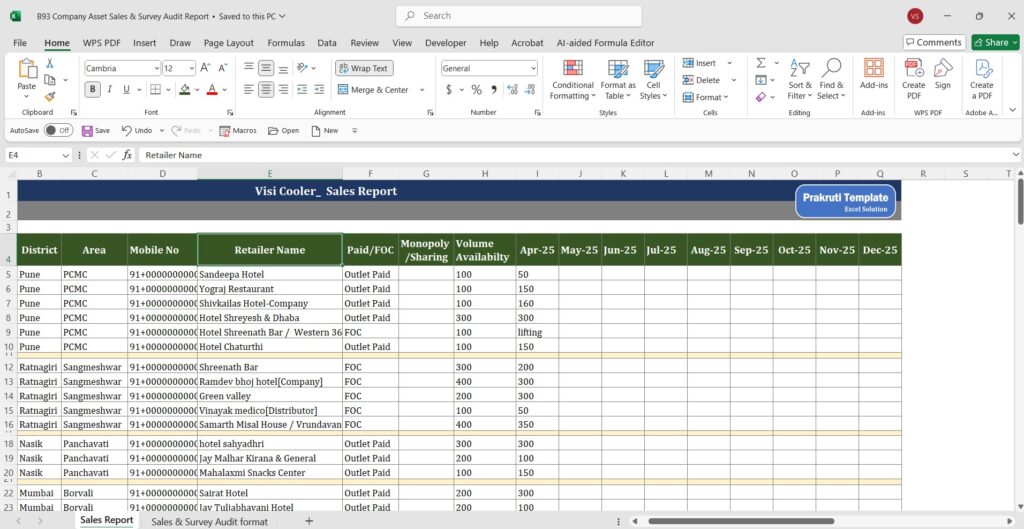The image size is (1024, 529).
Task: Click the red font color swatch
Action: (x=210, y=90)
